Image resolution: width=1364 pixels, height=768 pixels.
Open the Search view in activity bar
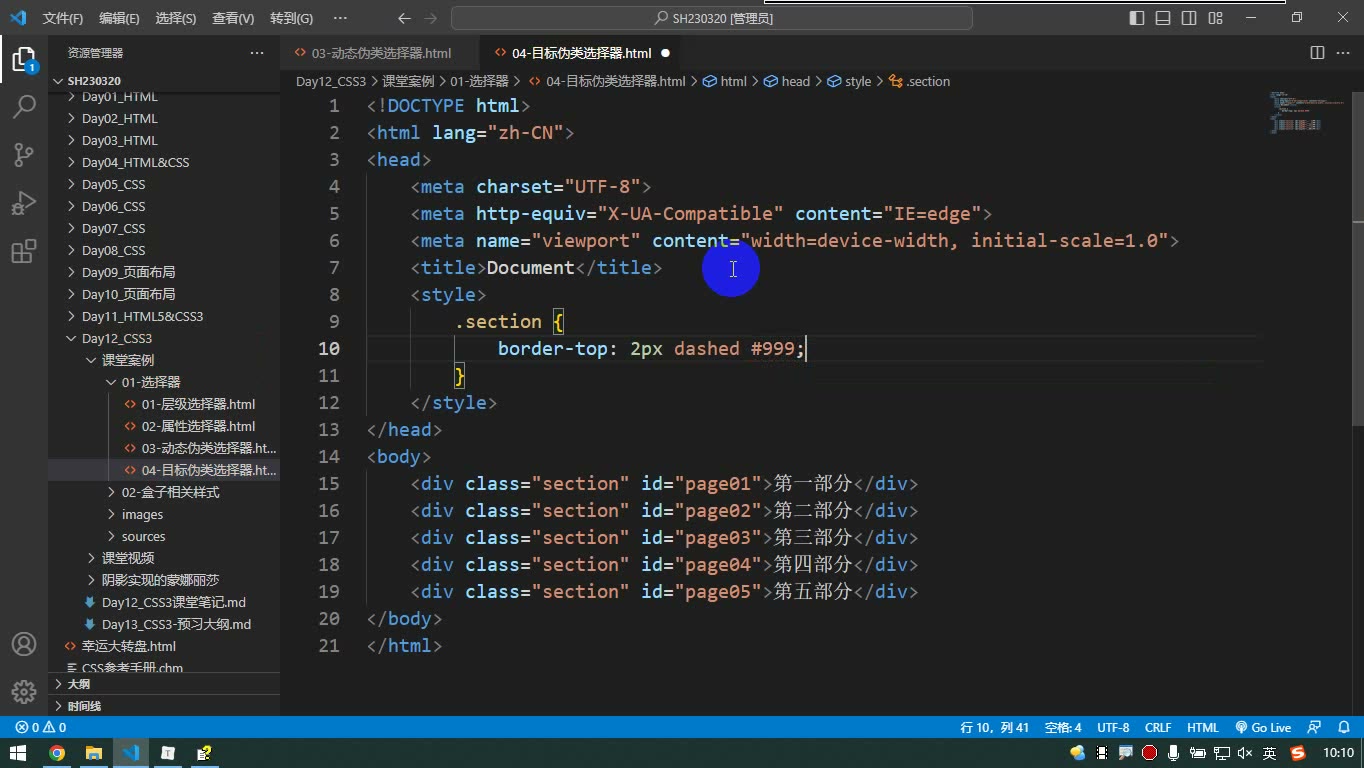click(x=24, y=106)
